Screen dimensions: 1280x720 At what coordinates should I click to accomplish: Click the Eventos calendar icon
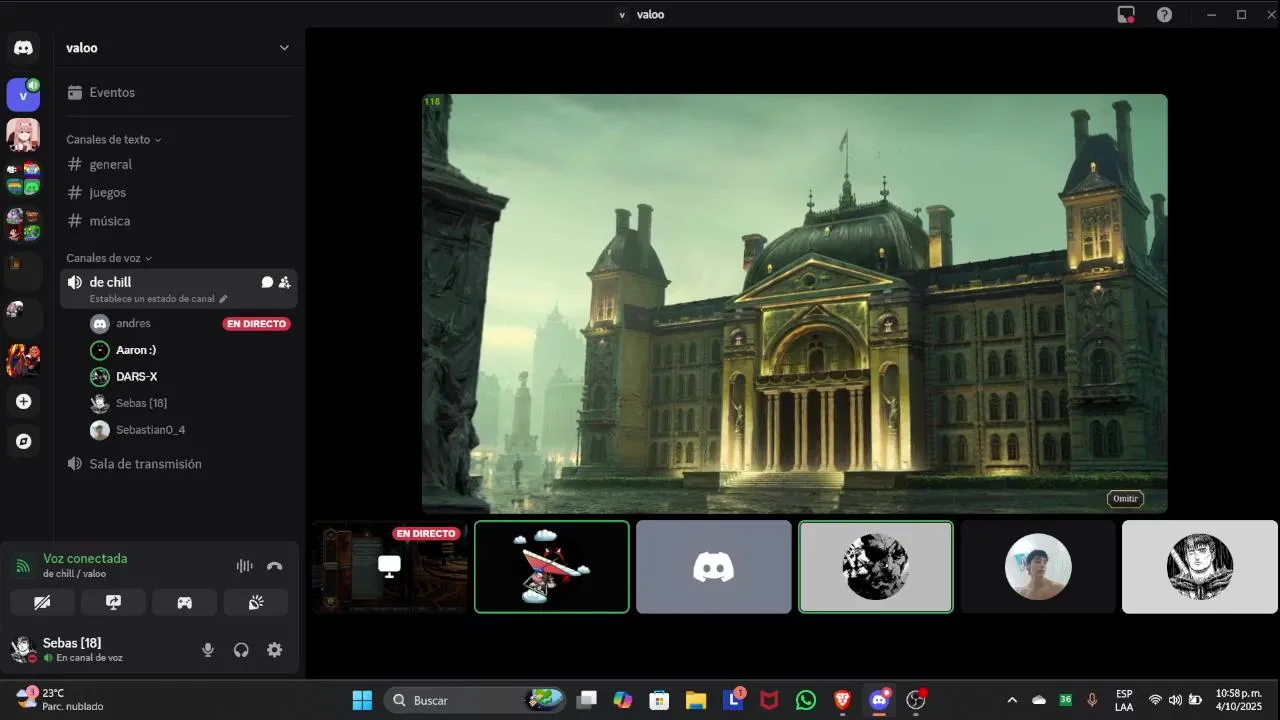[74, 92]
